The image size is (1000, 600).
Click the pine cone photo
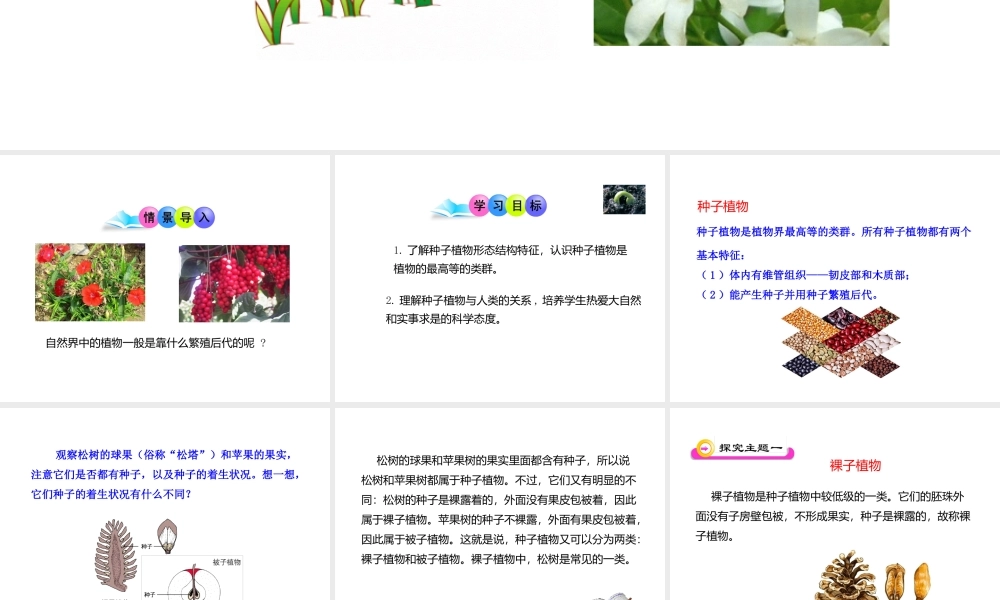point(846,576)
